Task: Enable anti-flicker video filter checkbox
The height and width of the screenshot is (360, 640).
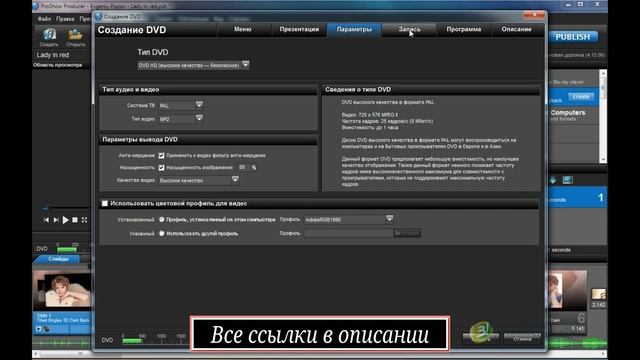Action: point(161,156)
